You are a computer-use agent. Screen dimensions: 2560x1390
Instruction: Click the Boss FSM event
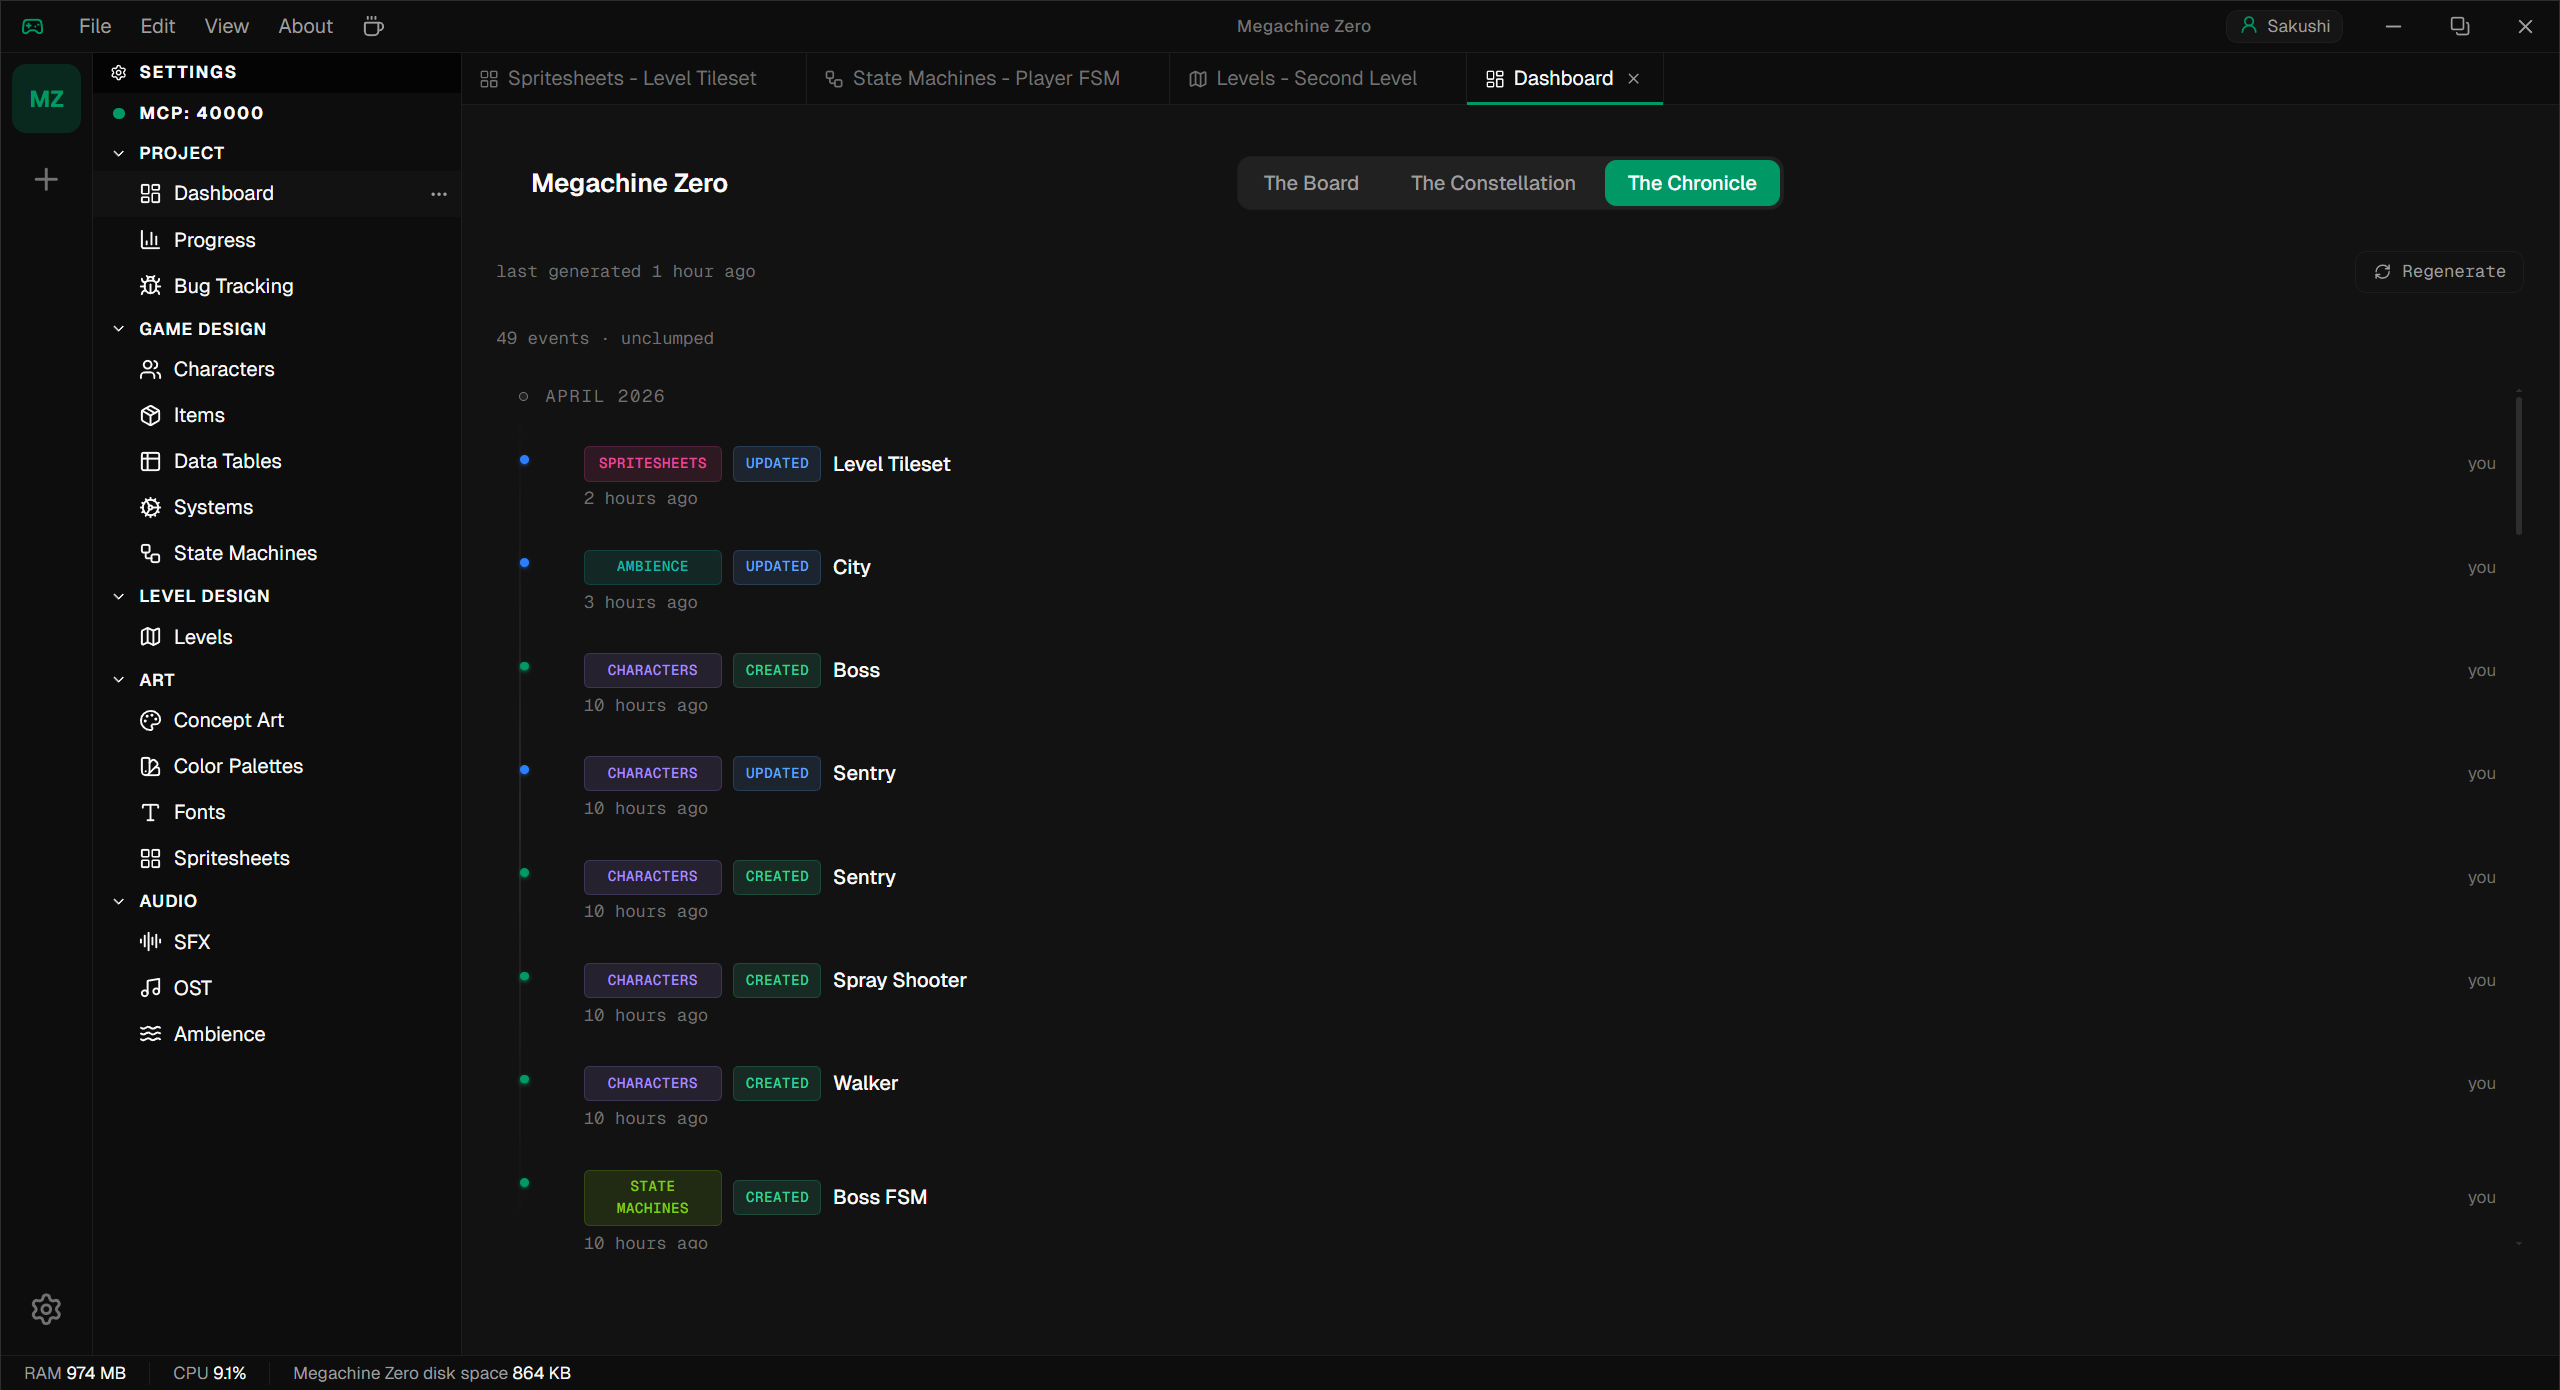[879, 1197]
